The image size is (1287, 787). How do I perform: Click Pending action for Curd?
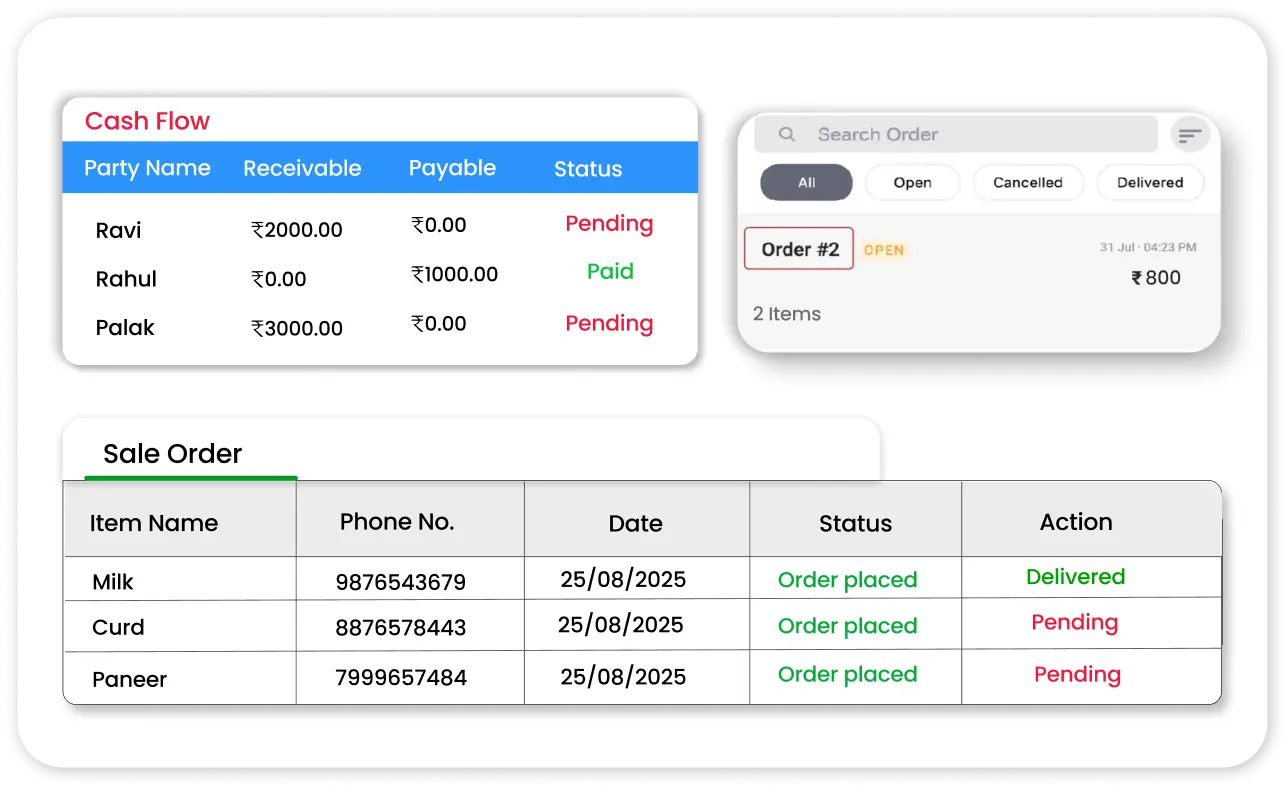[x=1074, y=623]
